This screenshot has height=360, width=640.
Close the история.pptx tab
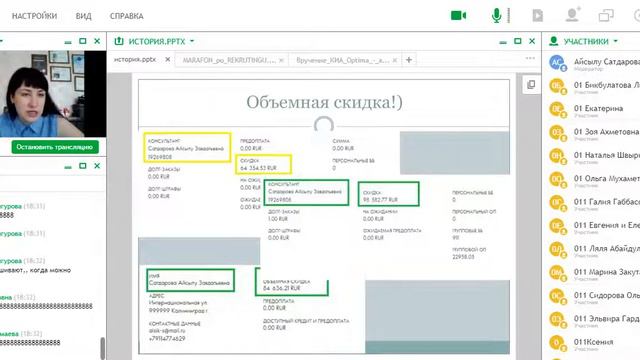coord(167,60)
